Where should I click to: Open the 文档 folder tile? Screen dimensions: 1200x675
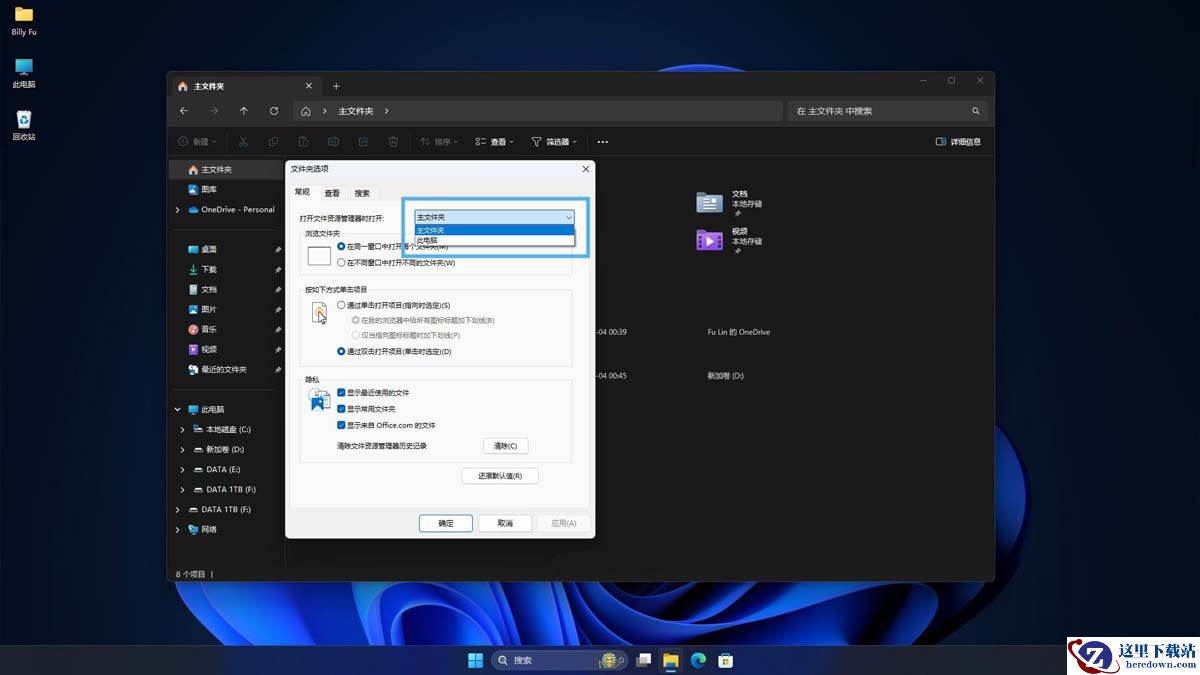tap(729, 202)
